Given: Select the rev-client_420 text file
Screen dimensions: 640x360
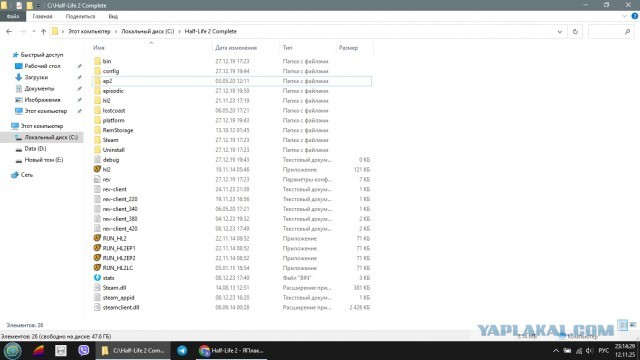Looking at the screenshot, I should click(x=120, y=229).
